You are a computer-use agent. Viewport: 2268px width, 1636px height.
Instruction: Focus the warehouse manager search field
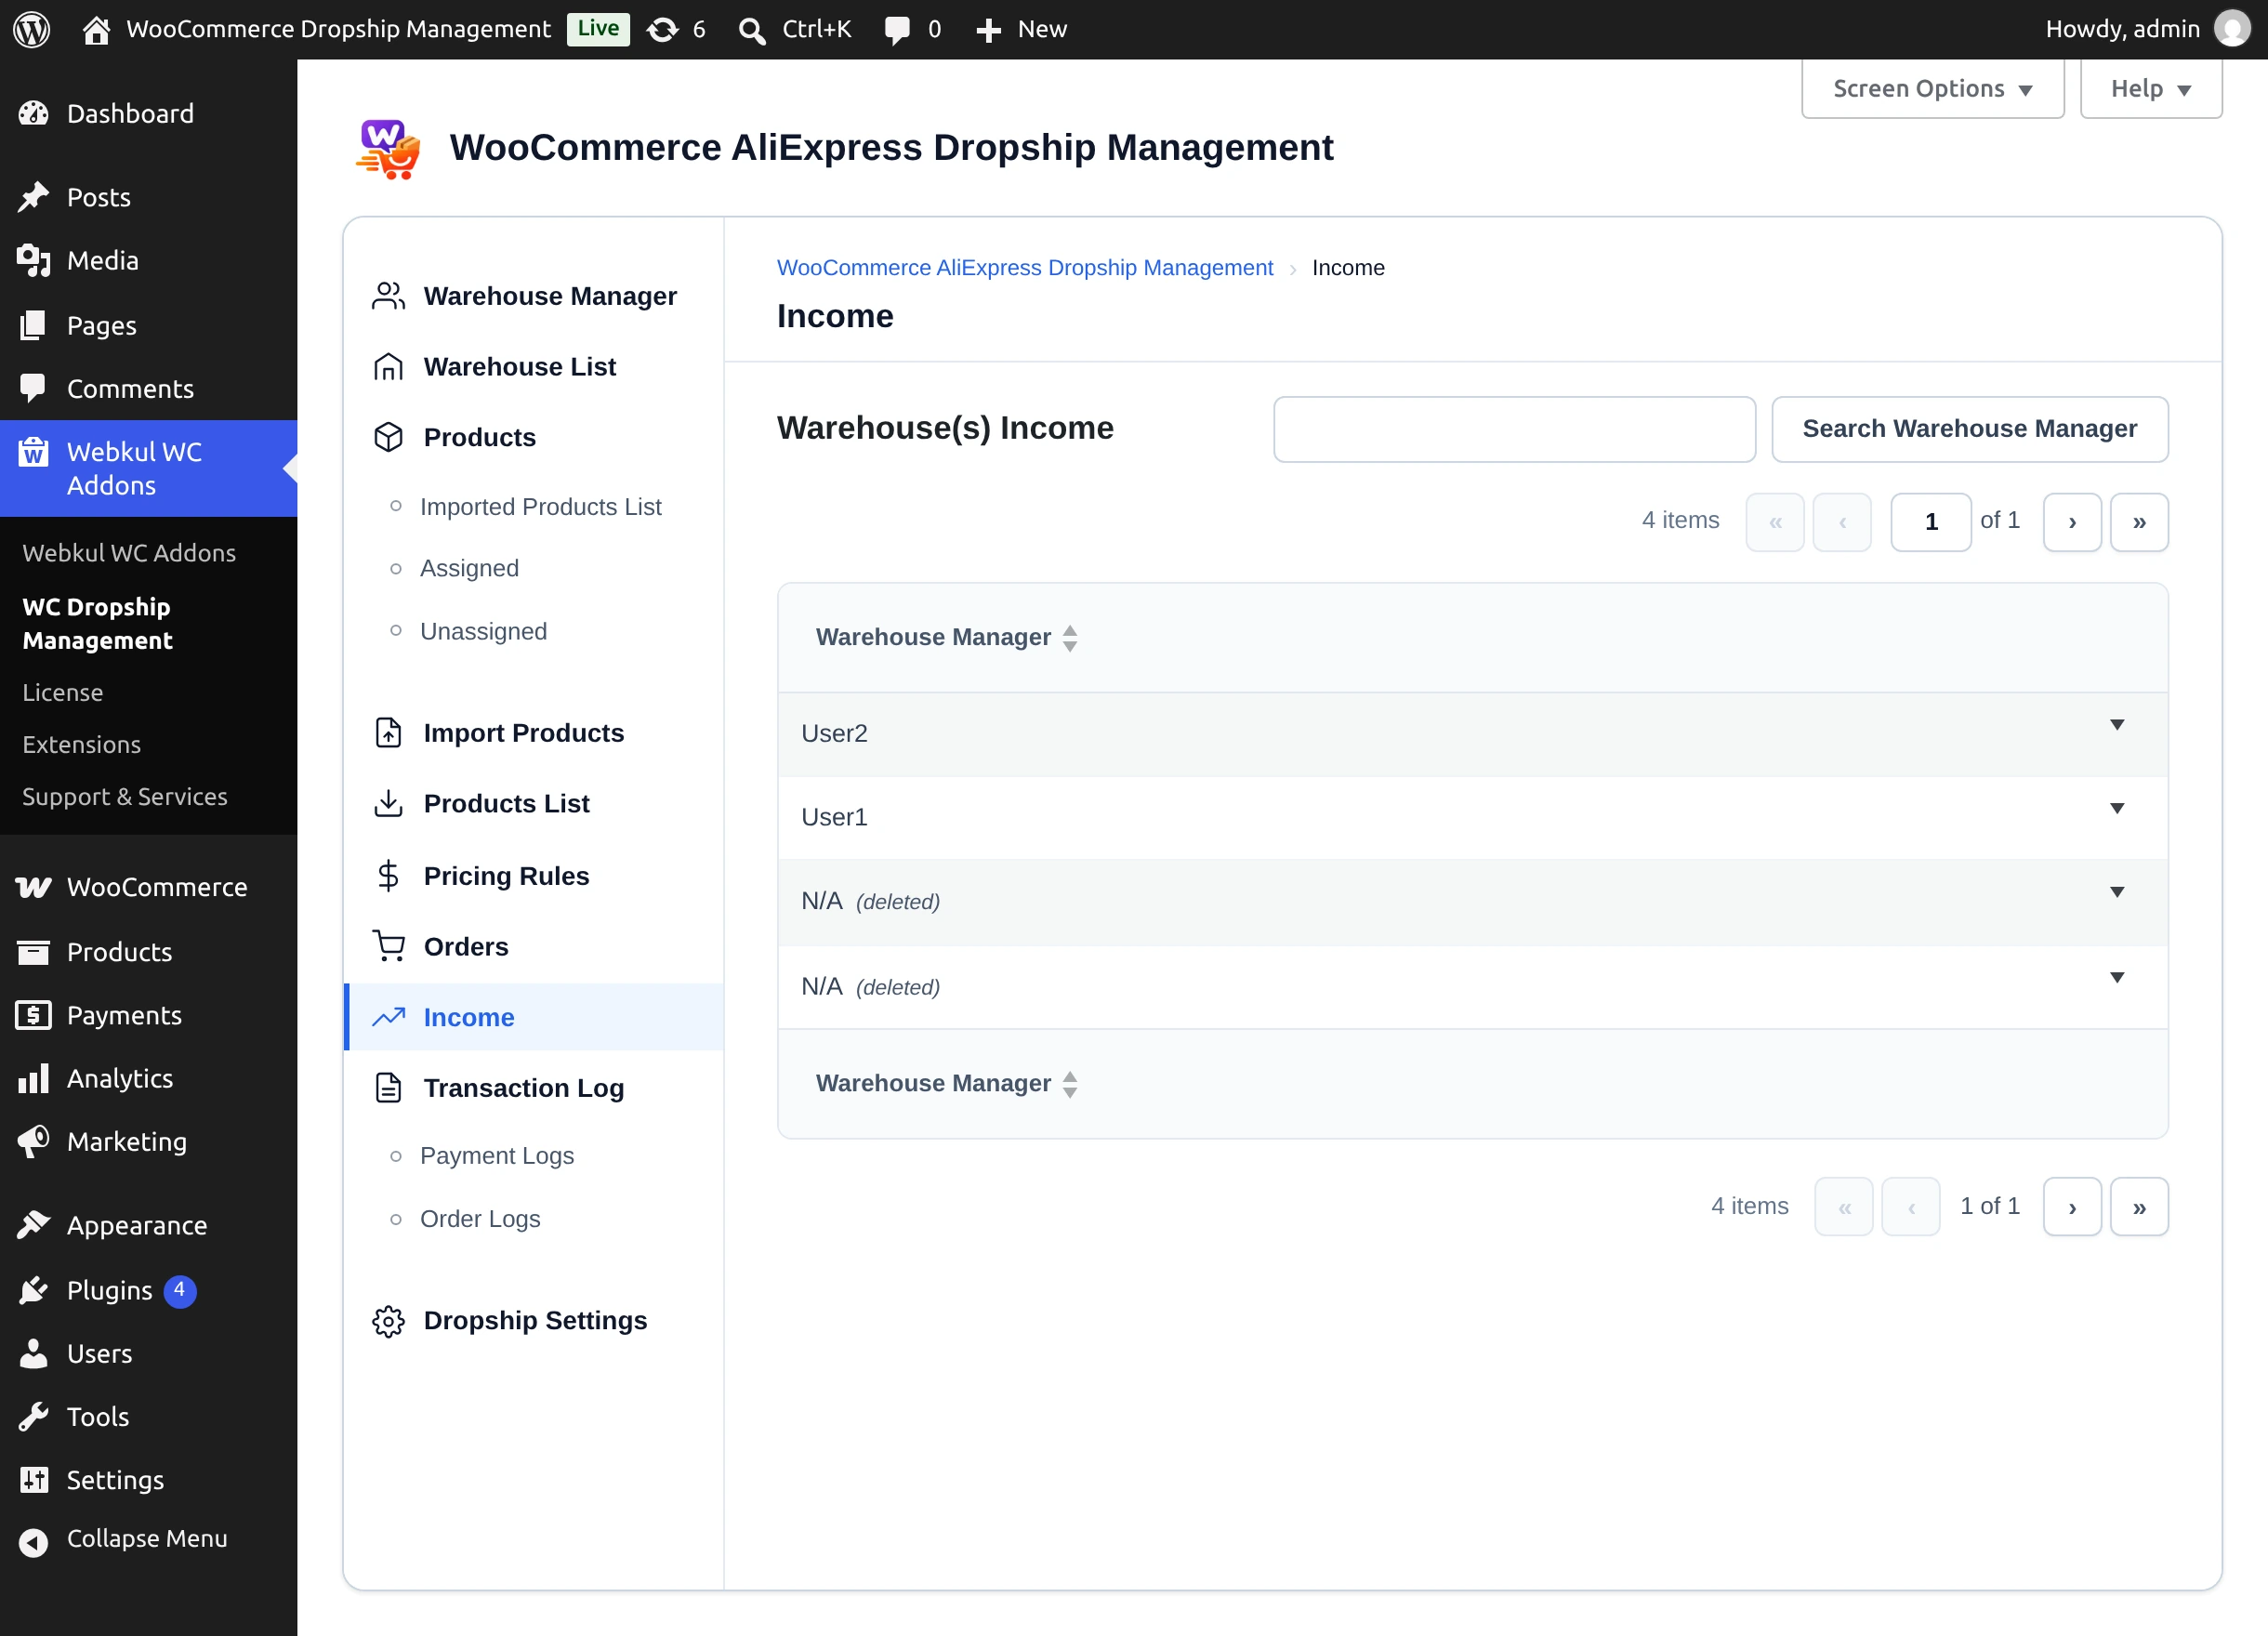[x=1514, y=429]
